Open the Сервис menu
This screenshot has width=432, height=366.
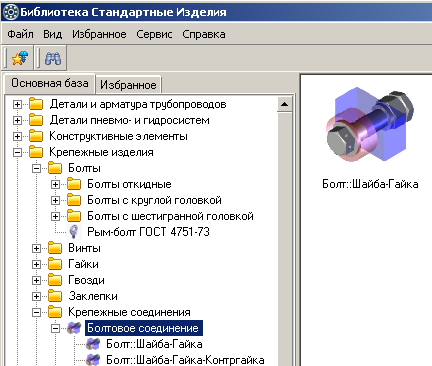pos(154,34)
